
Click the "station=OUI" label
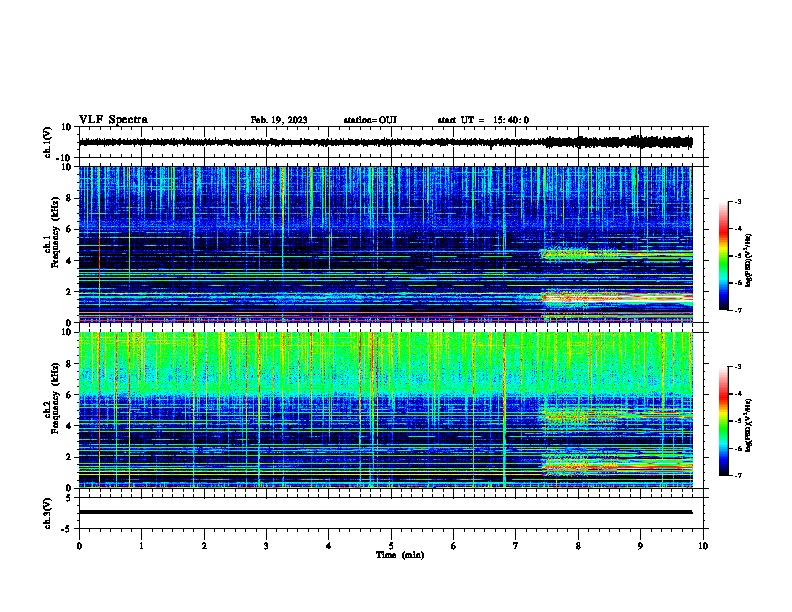pyautogui.click(x=370, y=120)
